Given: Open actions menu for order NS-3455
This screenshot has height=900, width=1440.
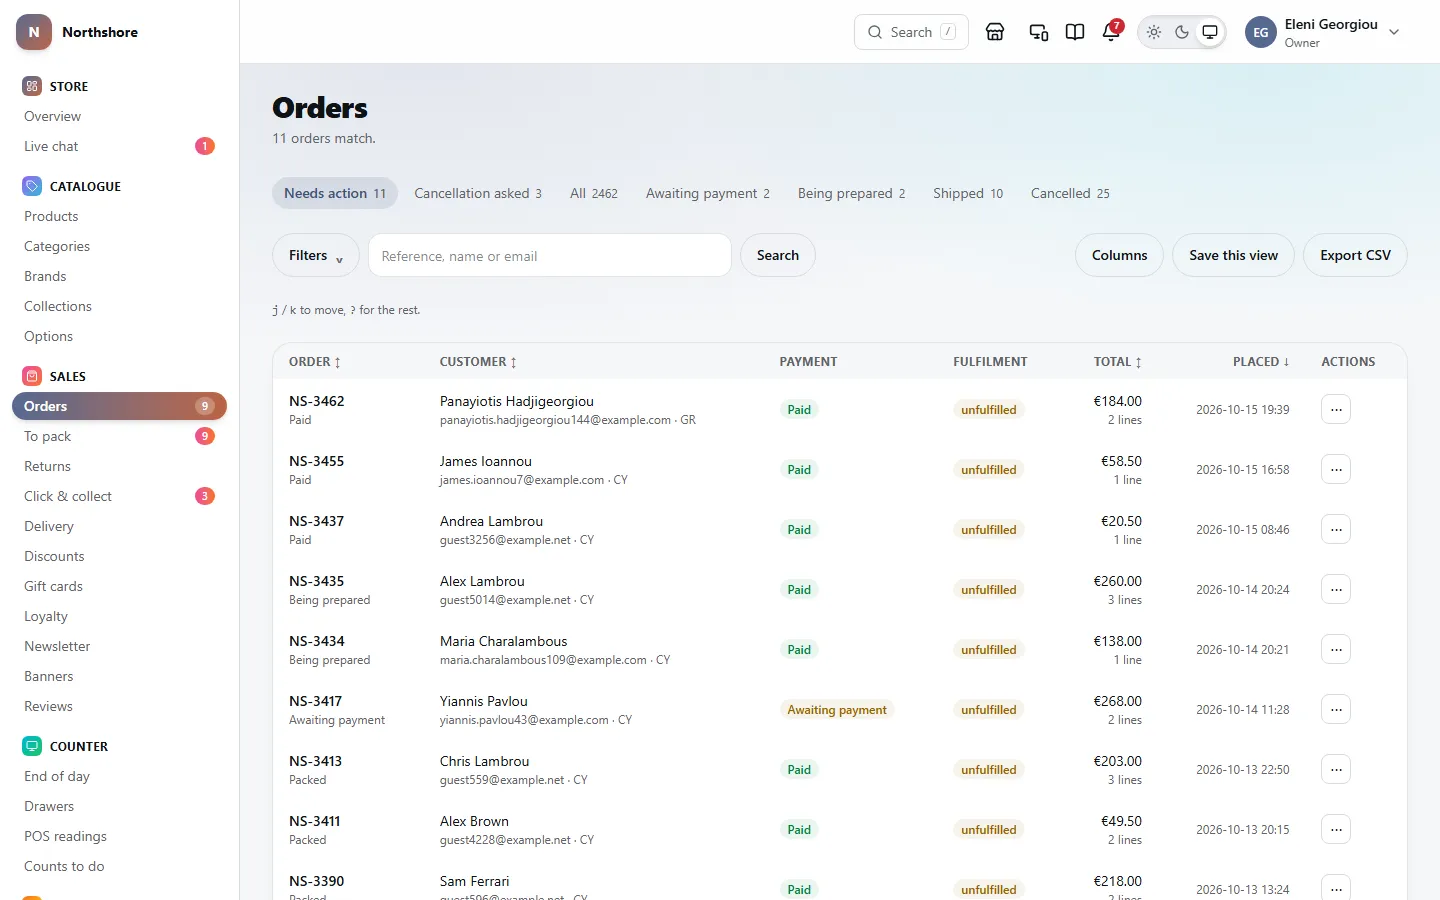Looking at the screenshot, I should 1336,469.
